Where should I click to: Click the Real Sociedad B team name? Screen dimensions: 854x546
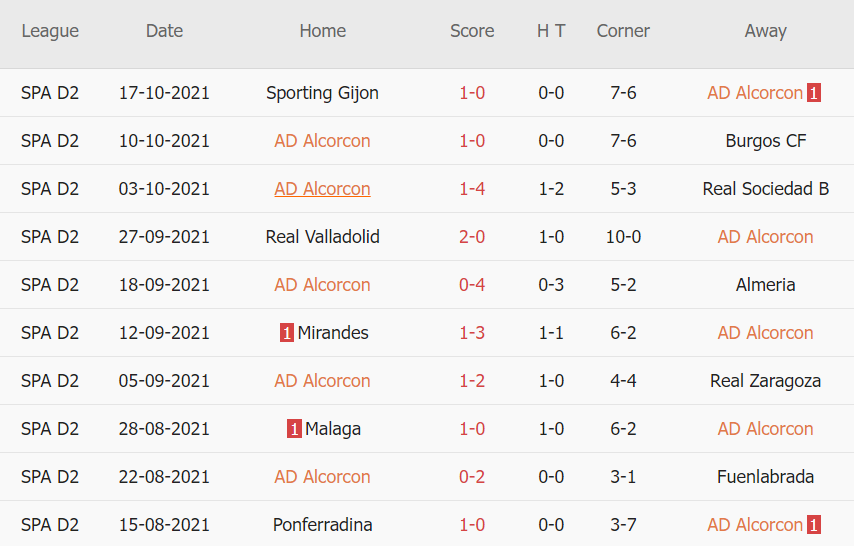pyautogui.click(x=766, y=189)
